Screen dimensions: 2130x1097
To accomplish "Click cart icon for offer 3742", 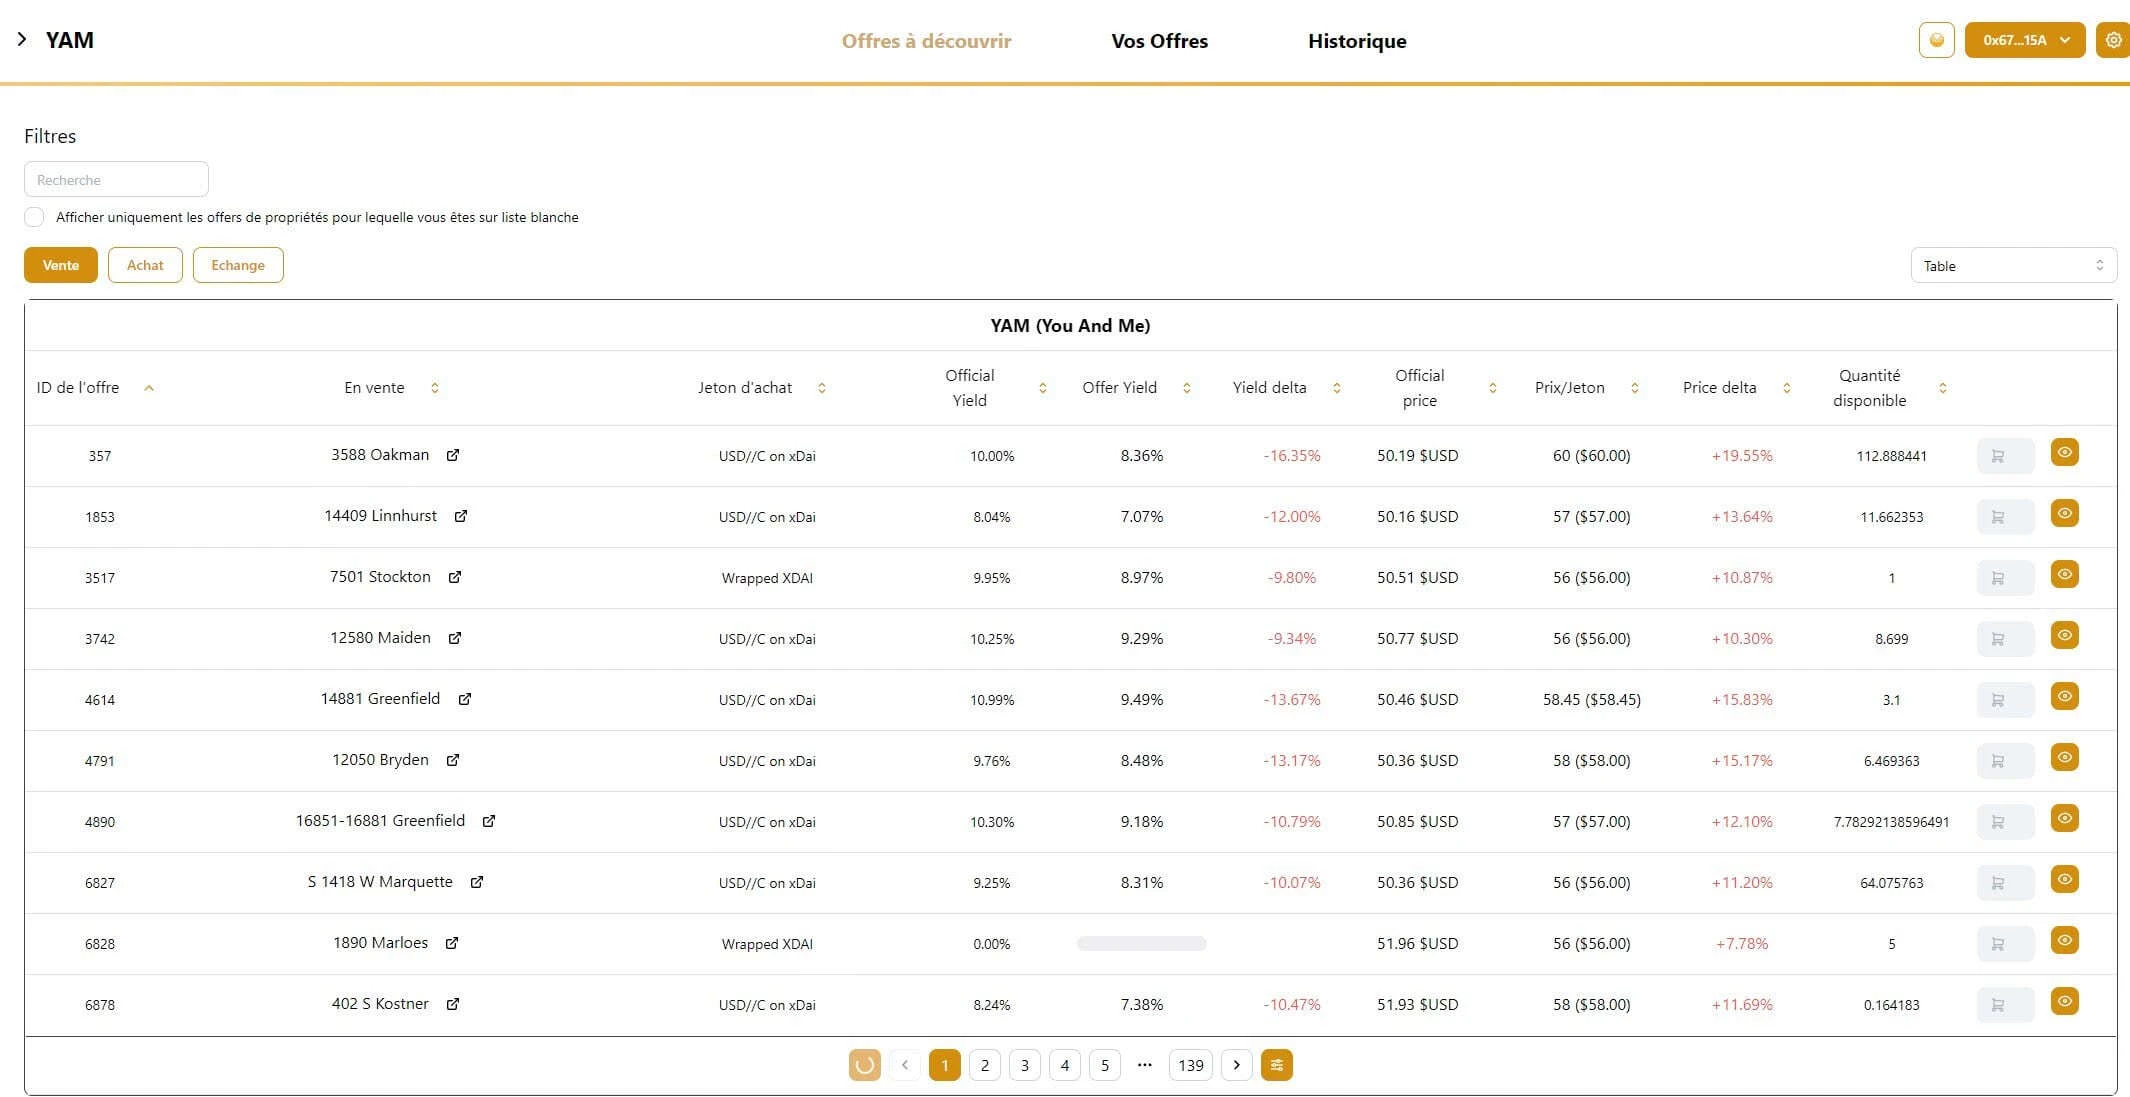I will click(2005, 639).
